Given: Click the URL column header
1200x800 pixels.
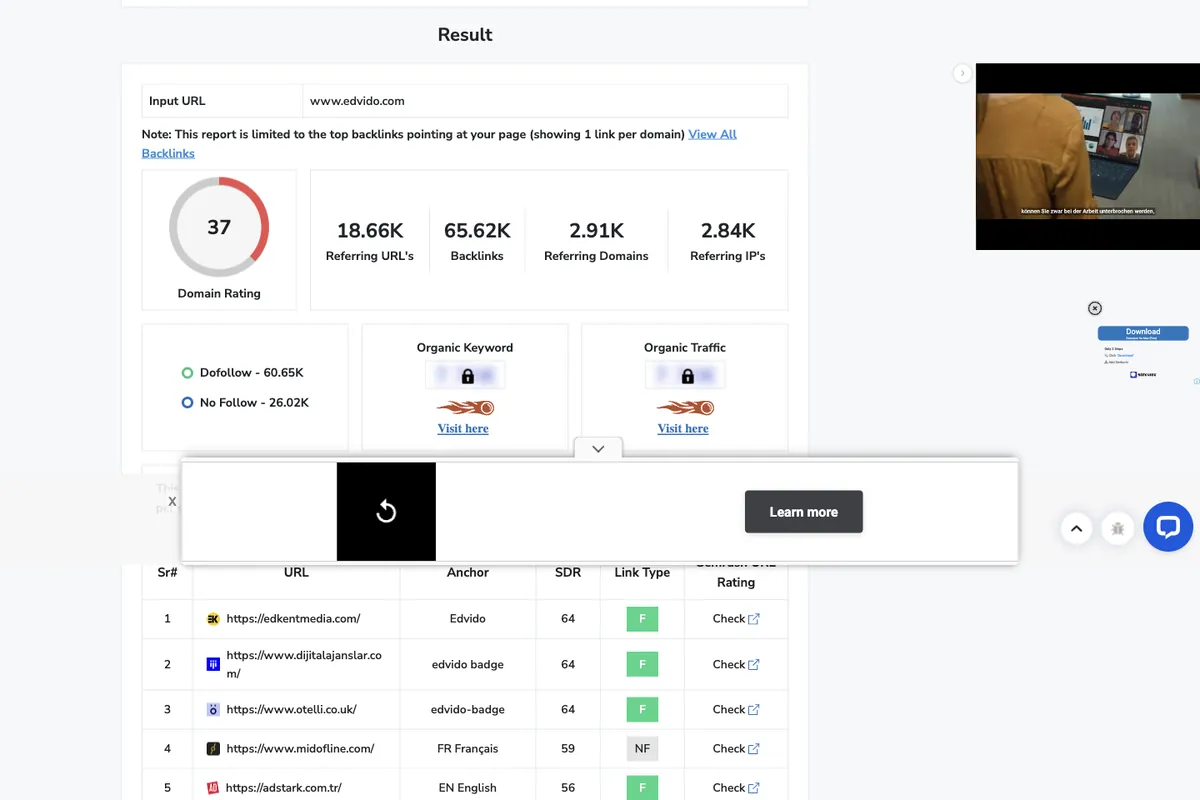Looking at the screenshot, I should tap(296, 573).
